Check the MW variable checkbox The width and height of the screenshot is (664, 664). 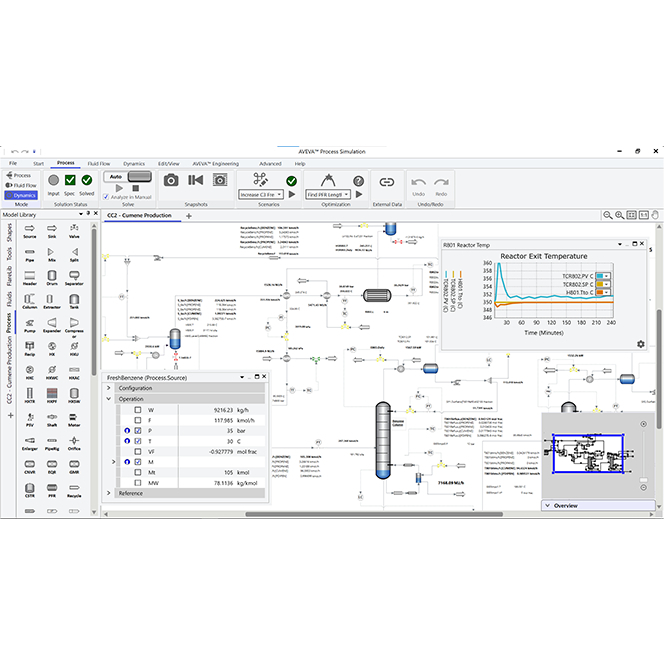138,483
